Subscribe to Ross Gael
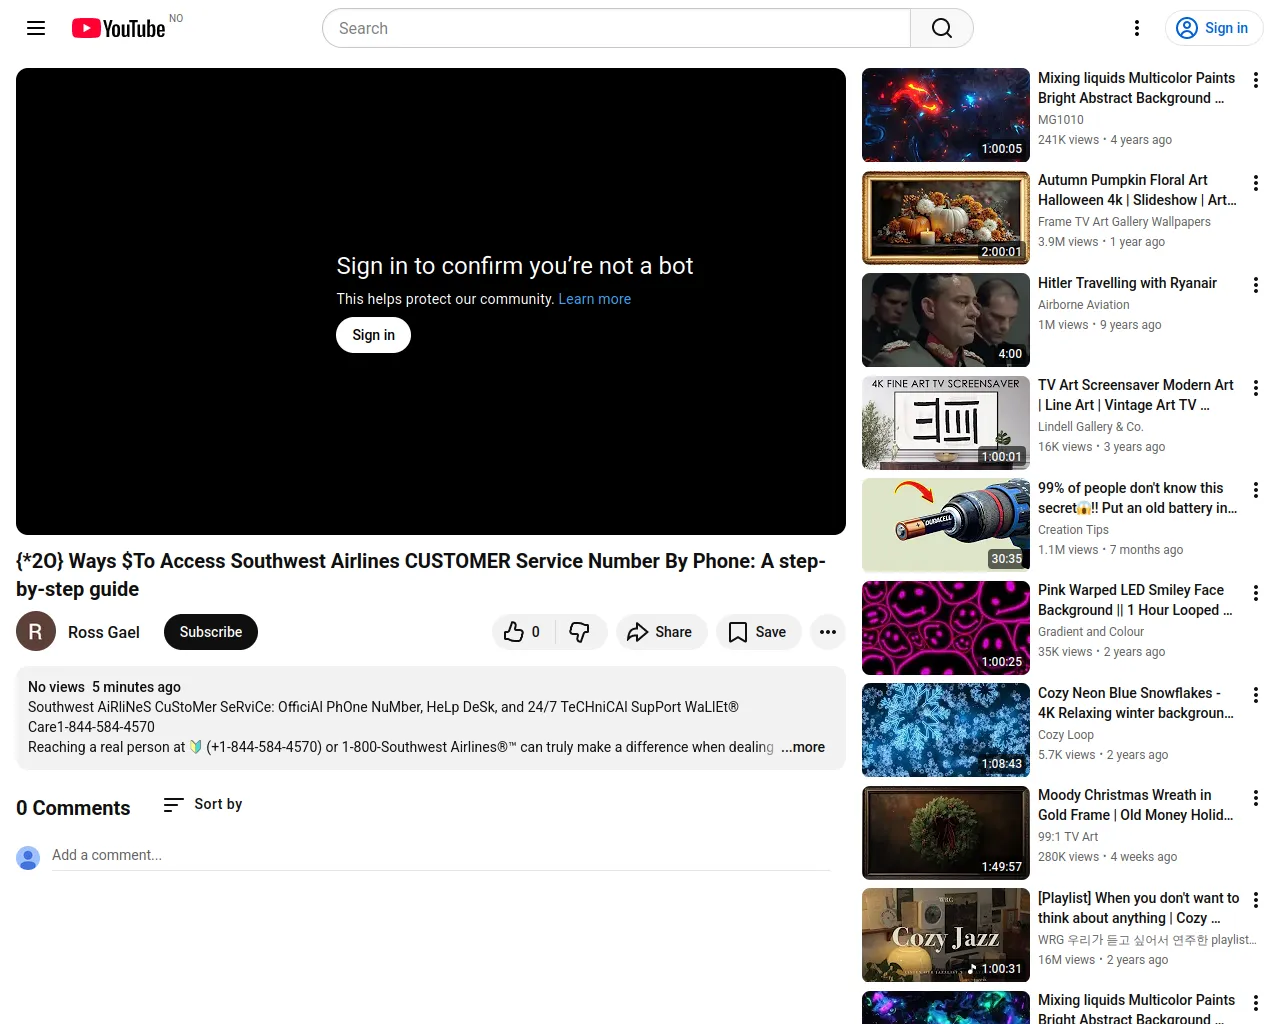 pyautogui.click(x=211, y=632)
